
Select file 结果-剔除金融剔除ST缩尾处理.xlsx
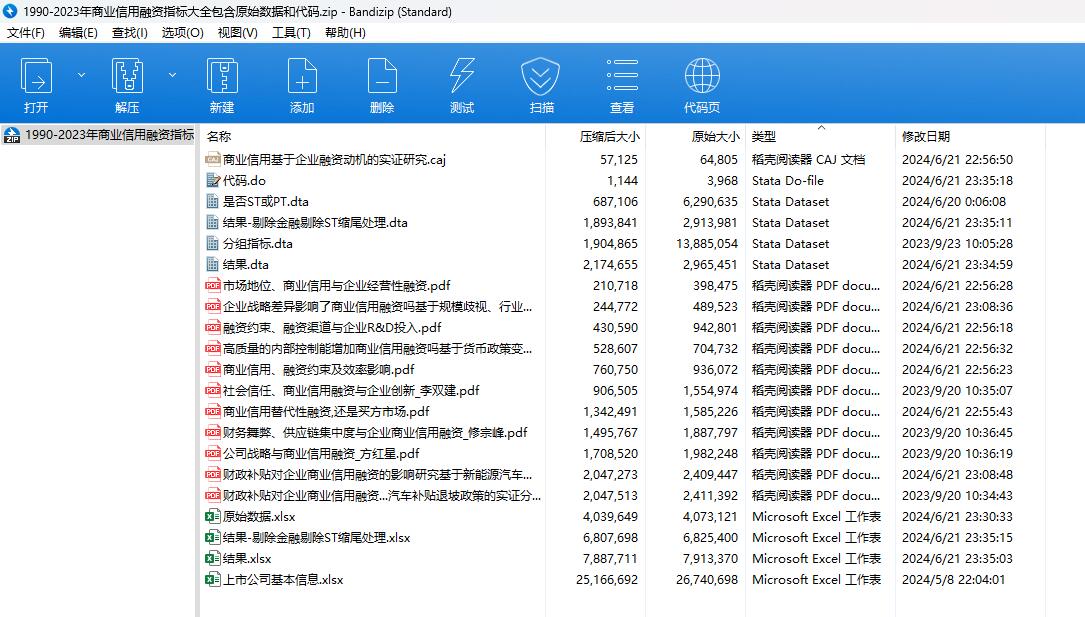[x=316, y=537]
